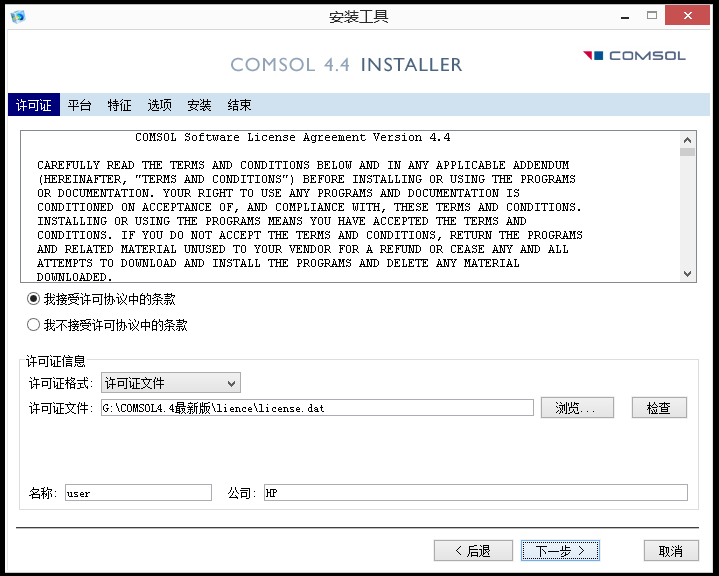The height and width of the screenshot is (576, 719).
Task: Click the 'COMSOL 4.4 INSTALLER' heading
Action: [346, 65]
